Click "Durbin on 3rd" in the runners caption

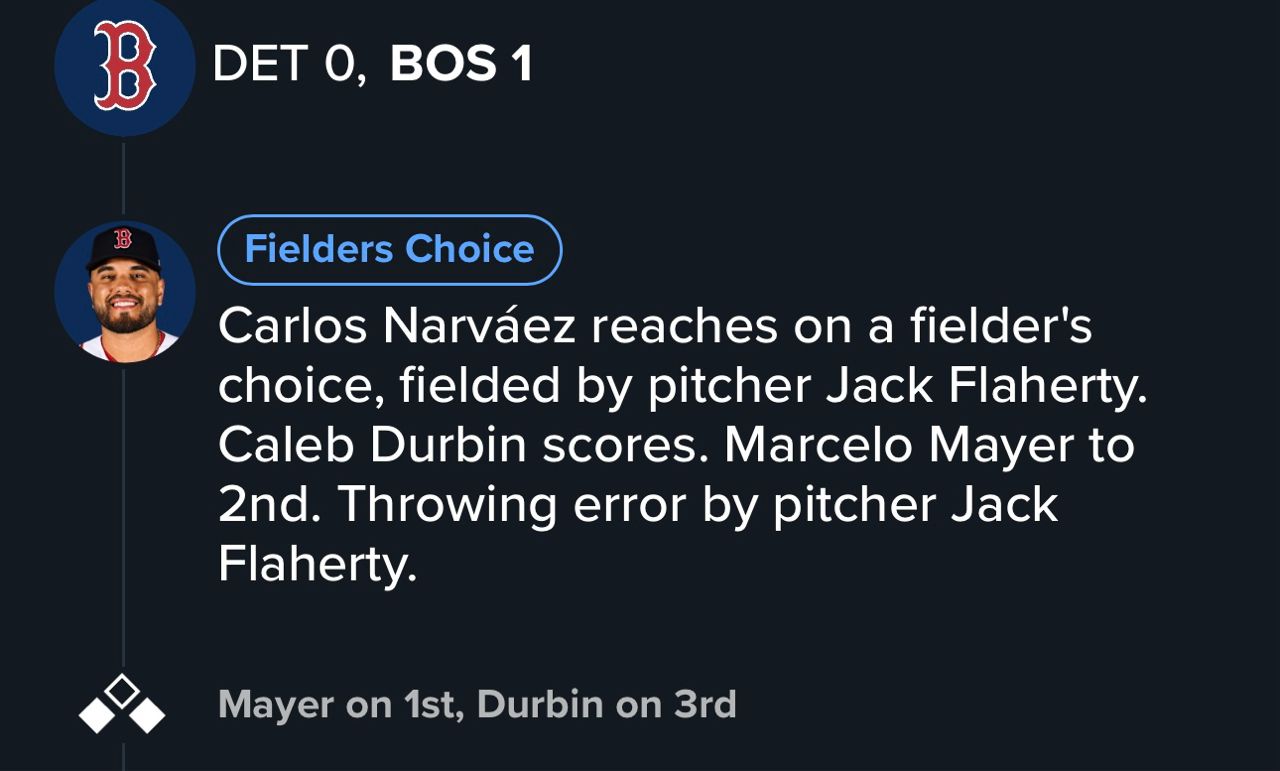(x=607, y=704)
